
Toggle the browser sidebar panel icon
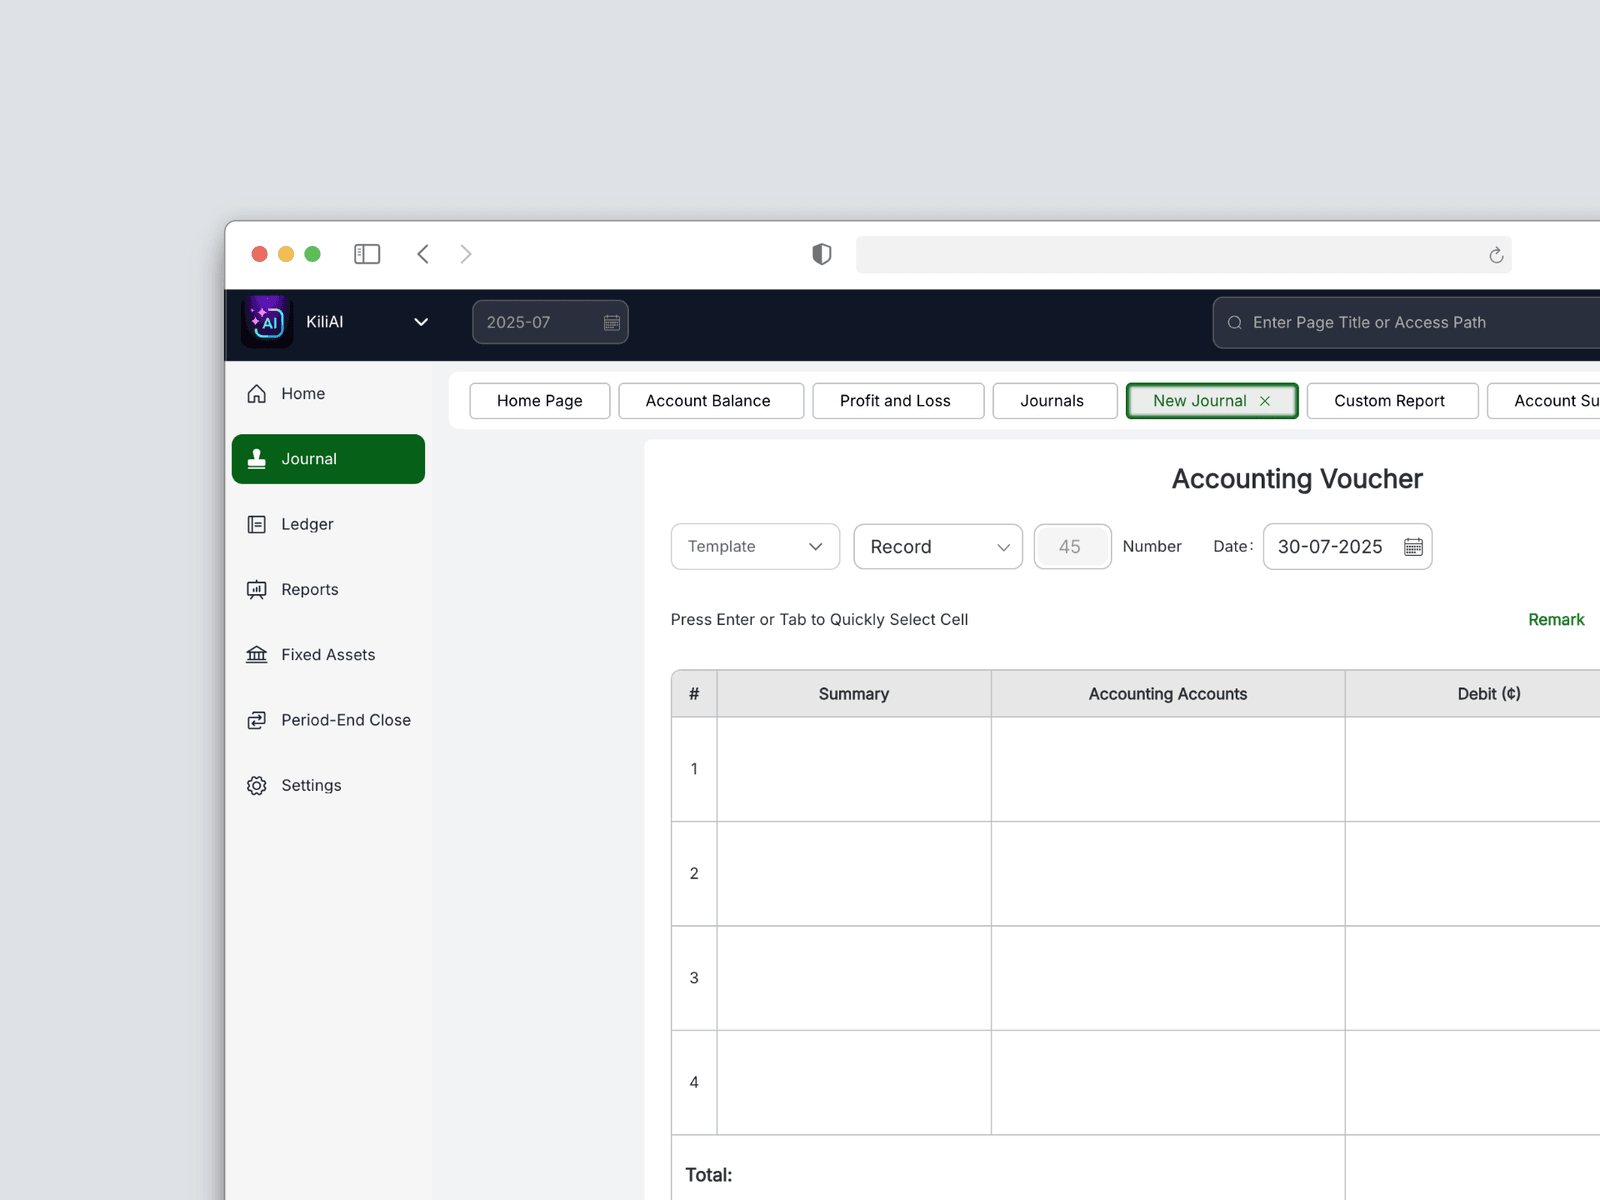[367, 254]
